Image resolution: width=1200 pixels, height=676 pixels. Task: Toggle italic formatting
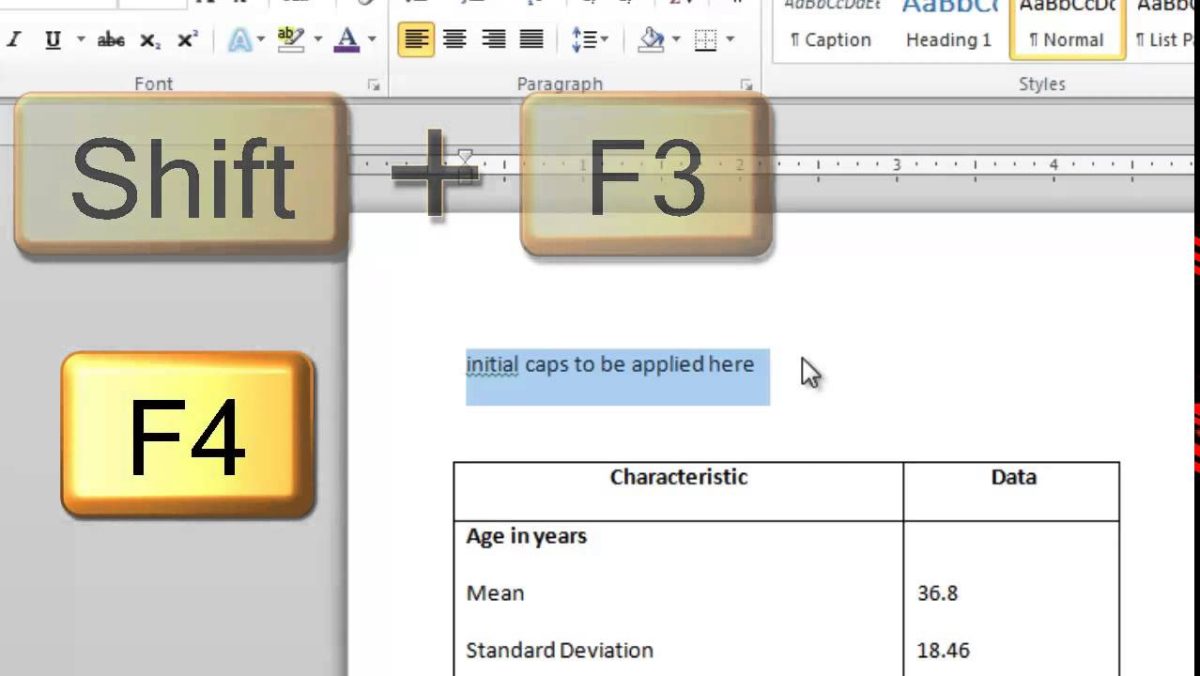14,40
